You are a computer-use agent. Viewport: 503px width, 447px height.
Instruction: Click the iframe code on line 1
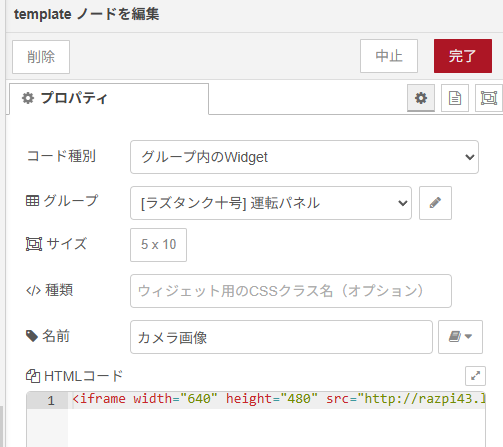coord(279,399)
